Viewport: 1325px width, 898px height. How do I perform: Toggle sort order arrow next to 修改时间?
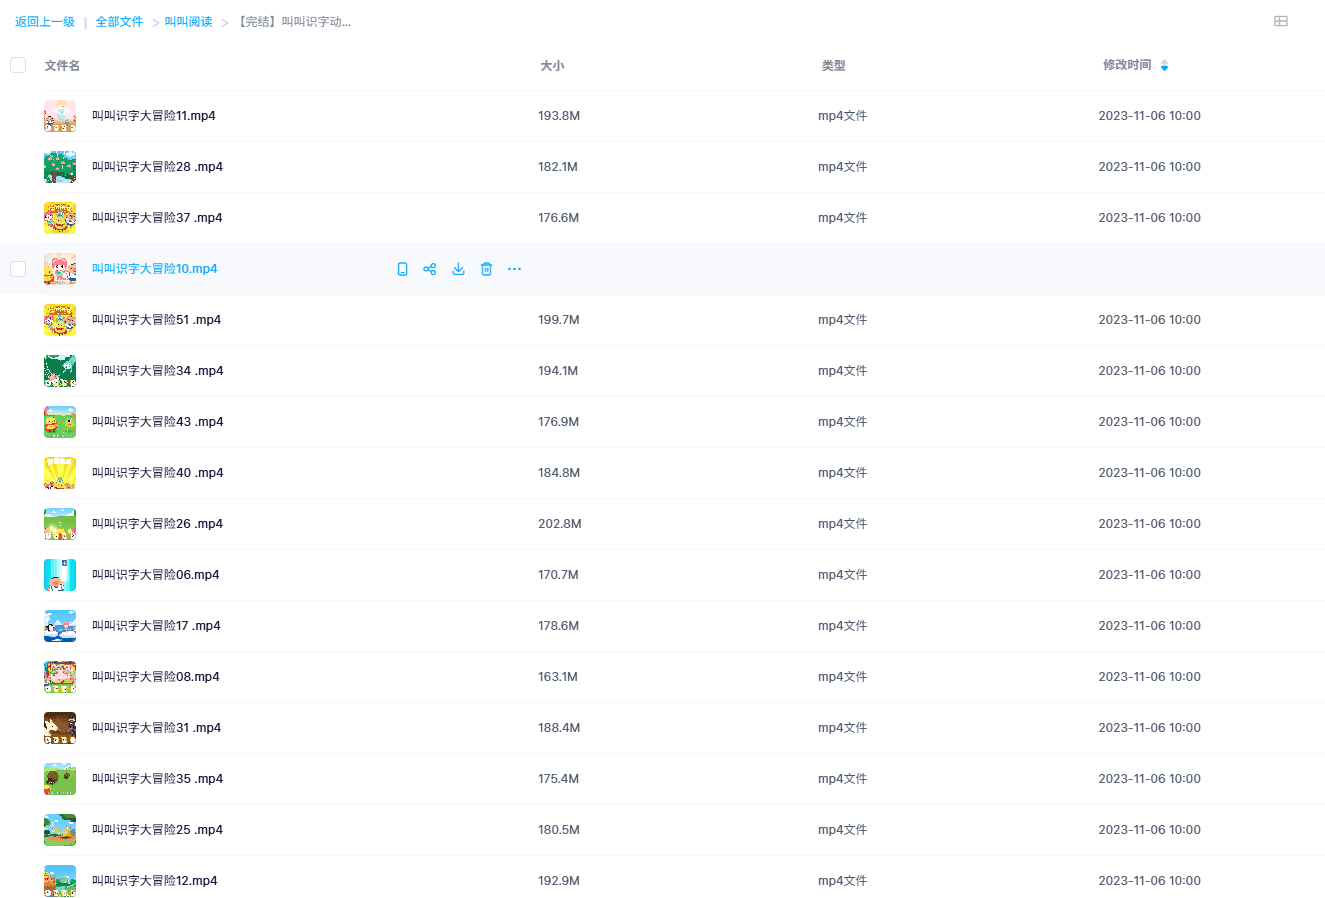pyautogui.click(x=1164, y=66)
